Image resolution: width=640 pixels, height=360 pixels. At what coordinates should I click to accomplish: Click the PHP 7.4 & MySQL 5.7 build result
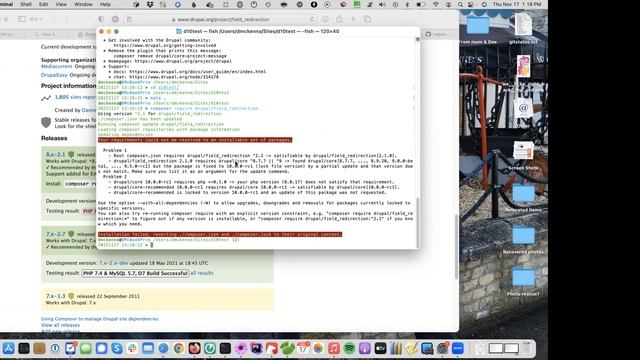point(135,273)
